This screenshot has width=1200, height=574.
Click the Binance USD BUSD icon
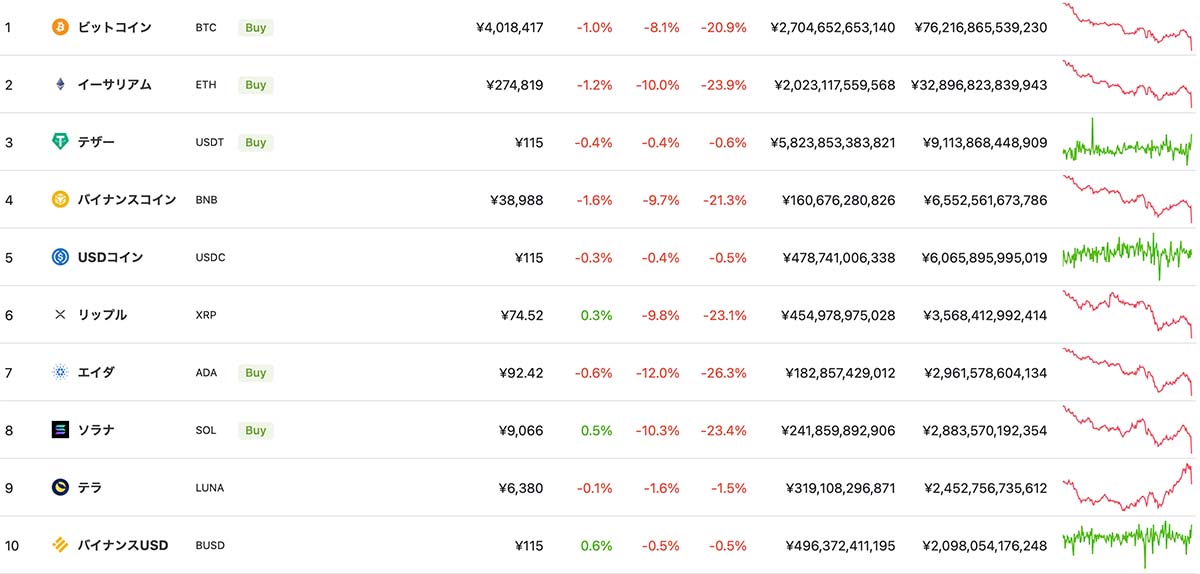(60, 545)
